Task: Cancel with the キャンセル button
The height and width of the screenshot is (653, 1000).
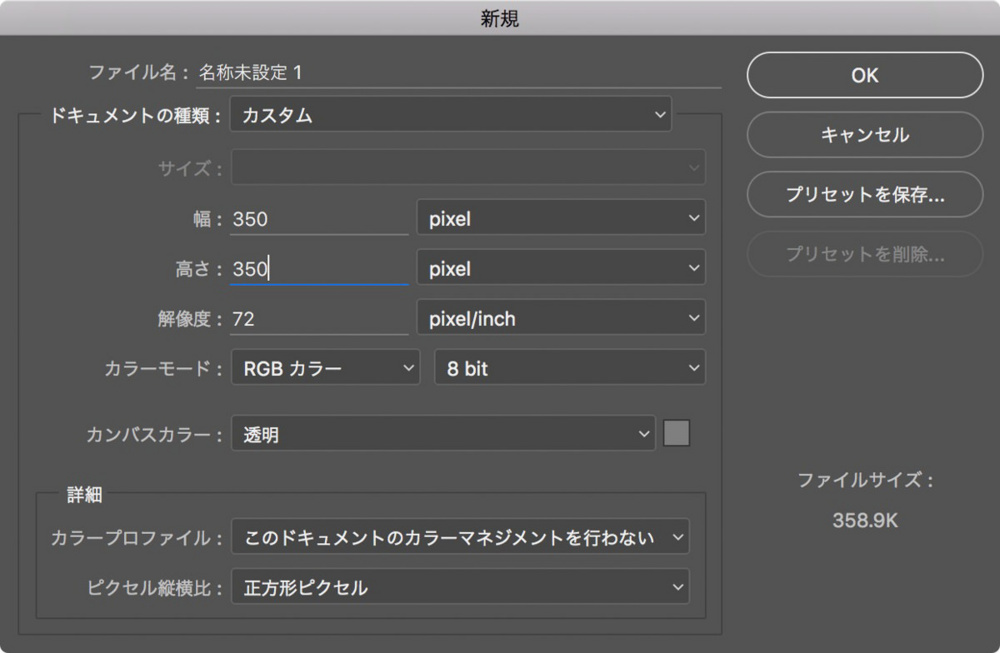Action: [x=864, y=135]
